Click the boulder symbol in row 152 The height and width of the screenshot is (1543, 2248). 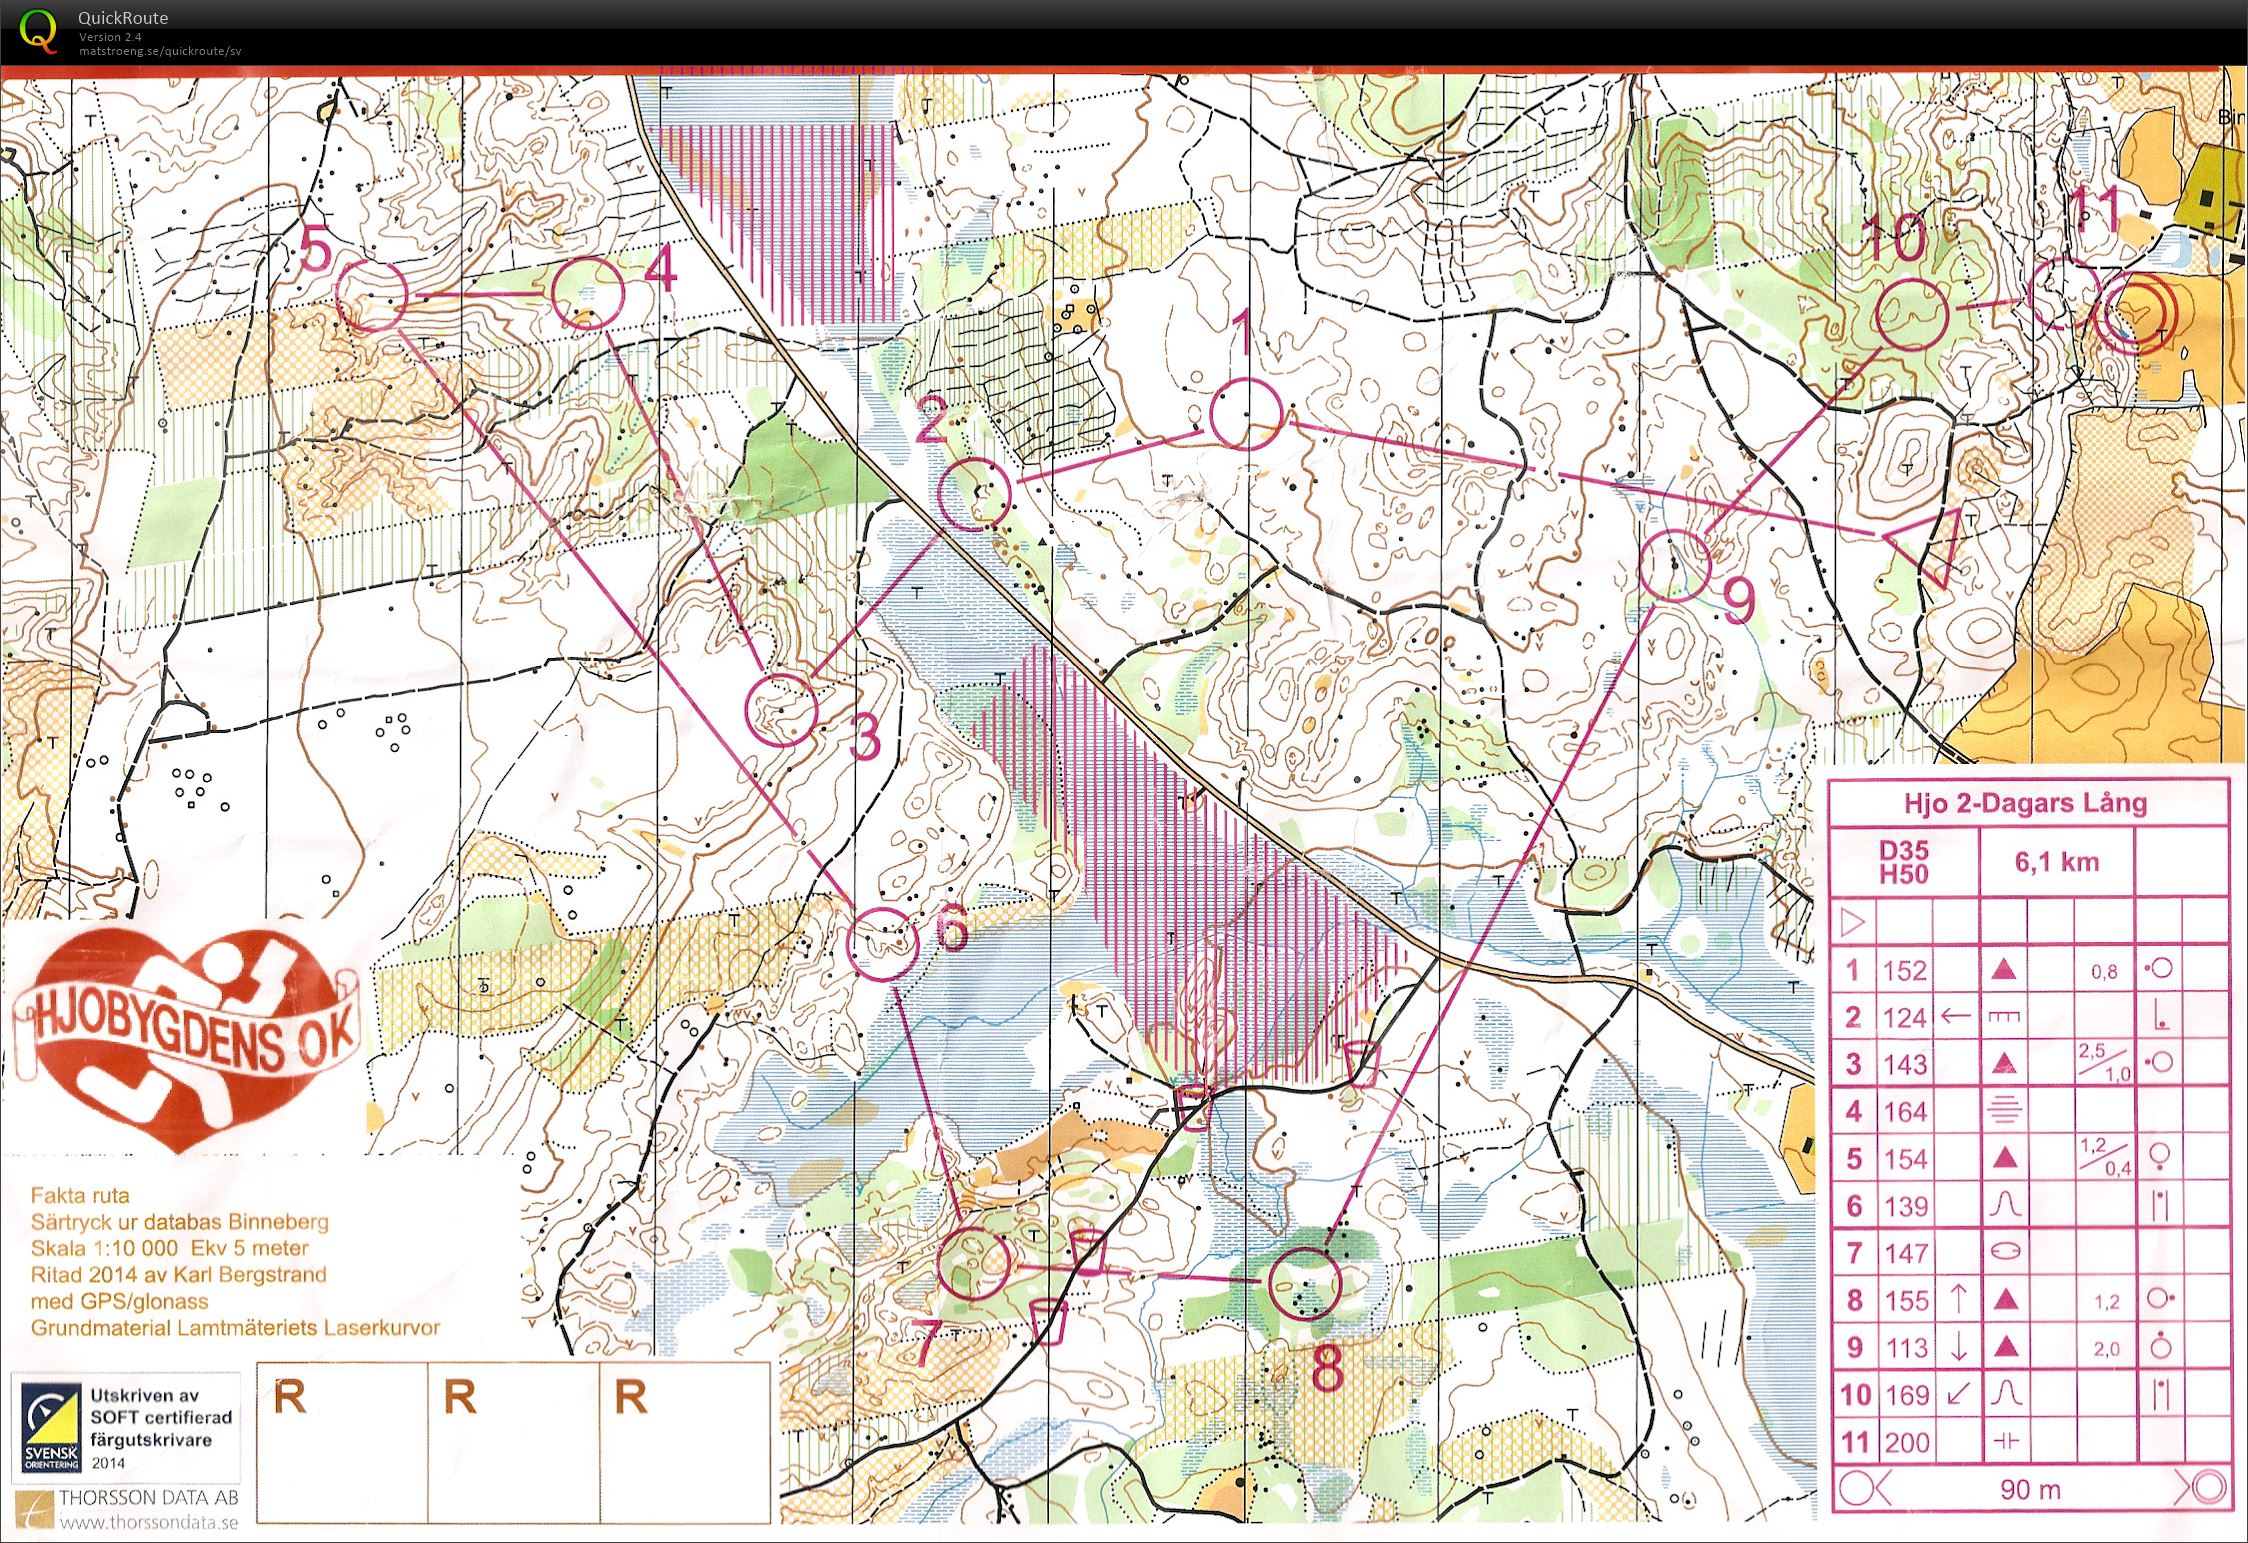point(2003,969)
